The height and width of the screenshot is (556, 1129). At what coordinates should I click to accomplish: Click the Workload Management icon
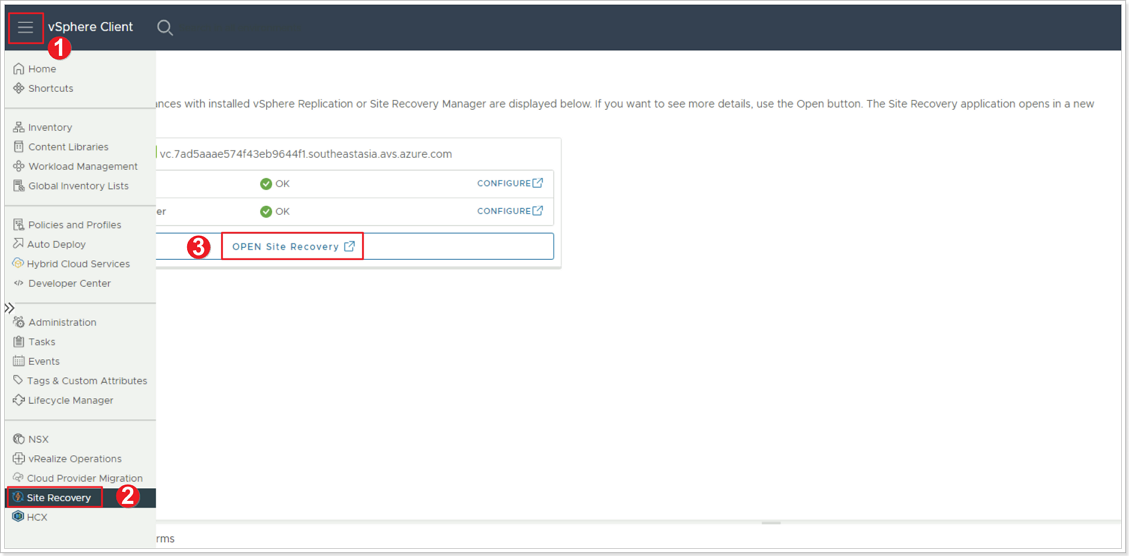click(x=19, y=166)
